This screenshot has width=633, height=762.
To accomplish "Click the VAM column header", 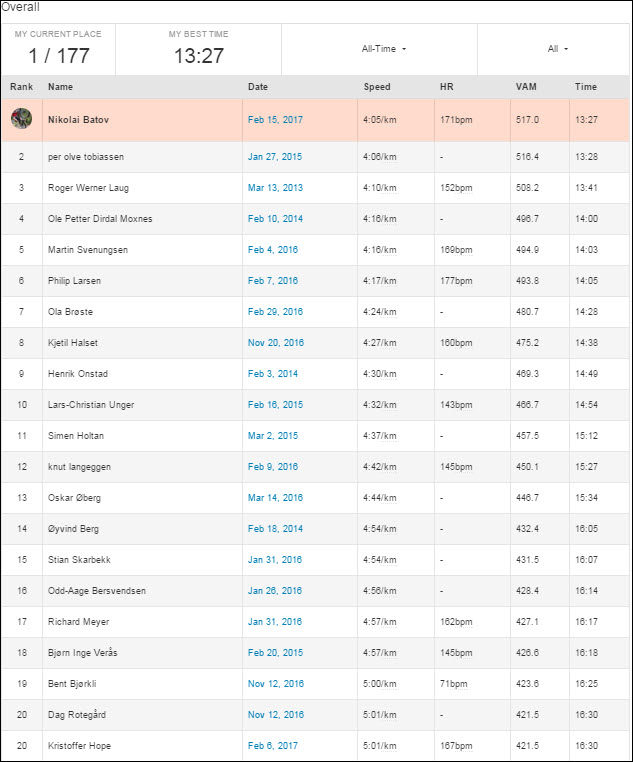I will [x=526, y=87].
